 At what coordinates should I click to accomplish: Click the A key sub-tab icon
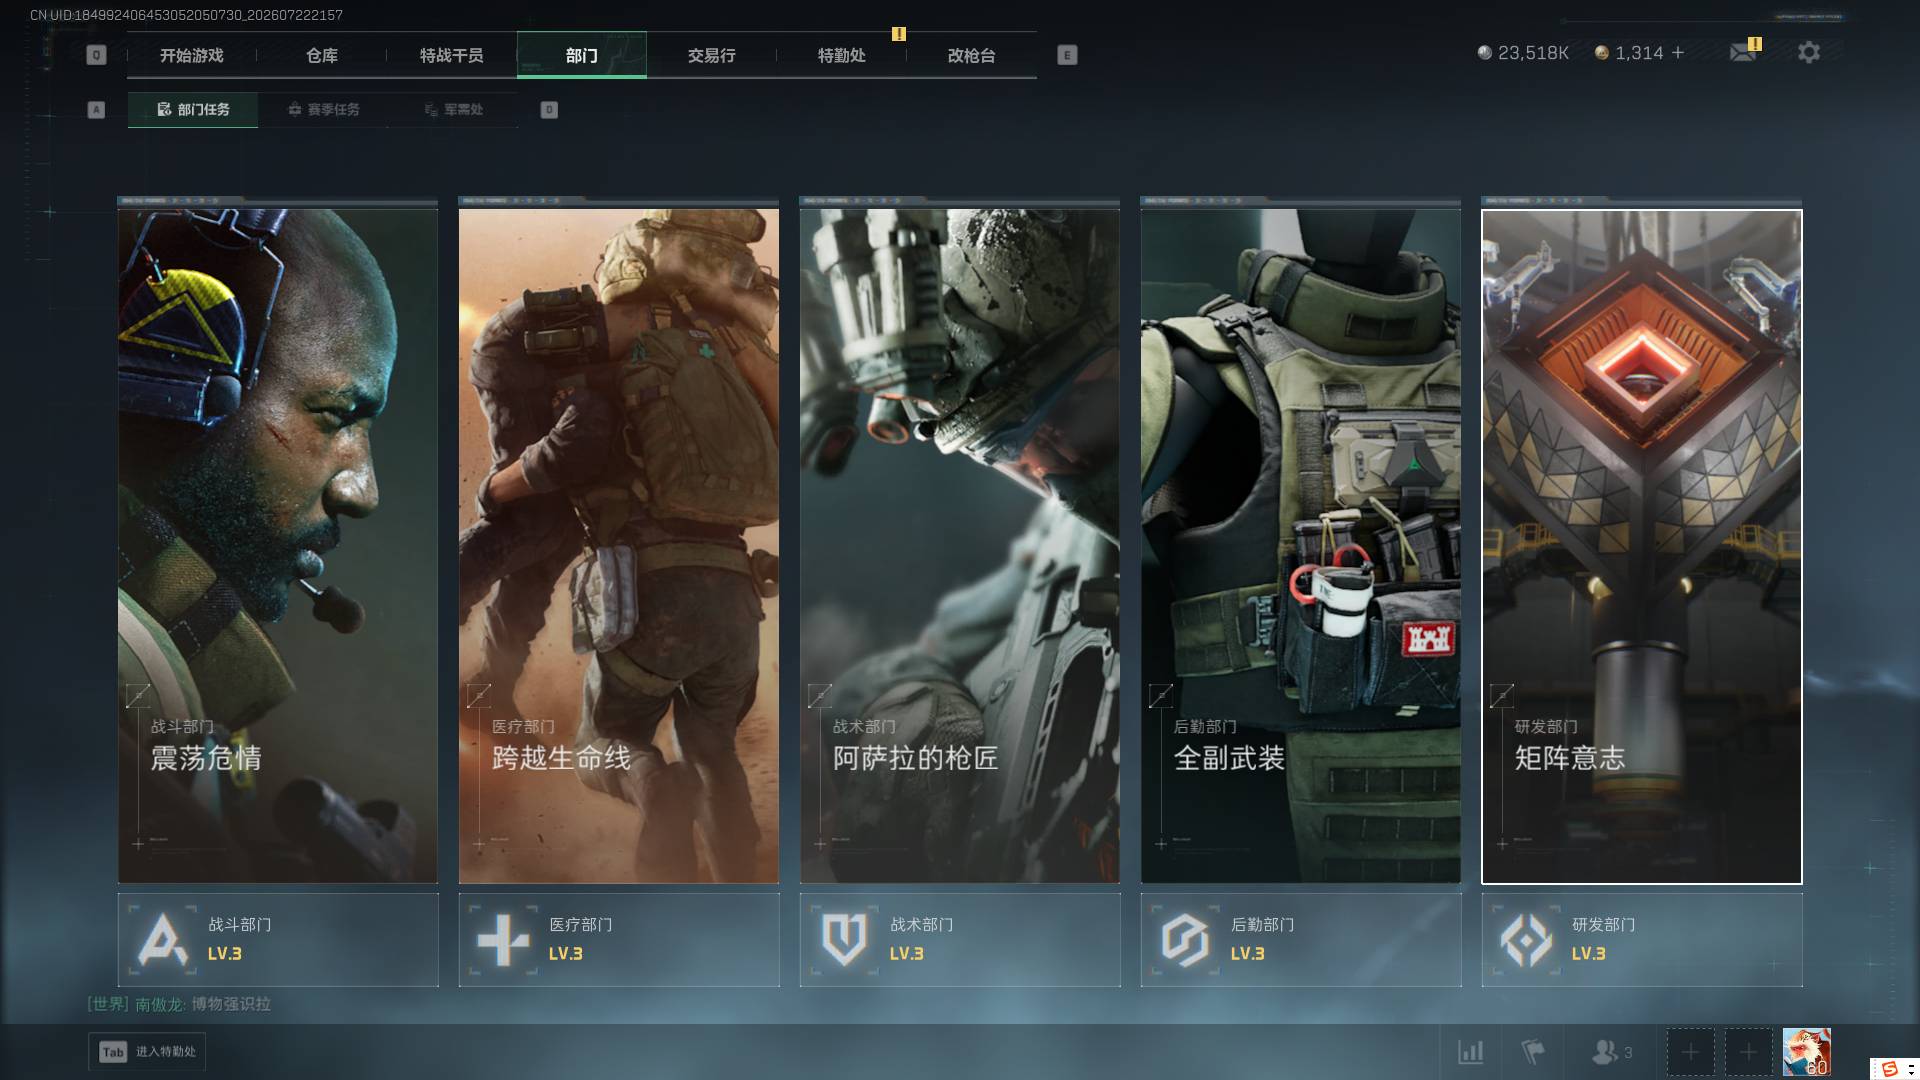96,110
